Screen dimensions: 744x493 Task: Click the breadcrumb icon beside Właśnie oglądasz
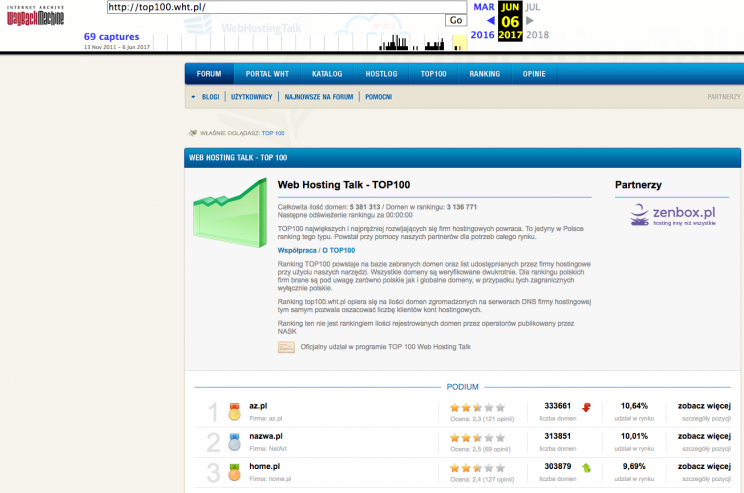(x=193, y=133)
